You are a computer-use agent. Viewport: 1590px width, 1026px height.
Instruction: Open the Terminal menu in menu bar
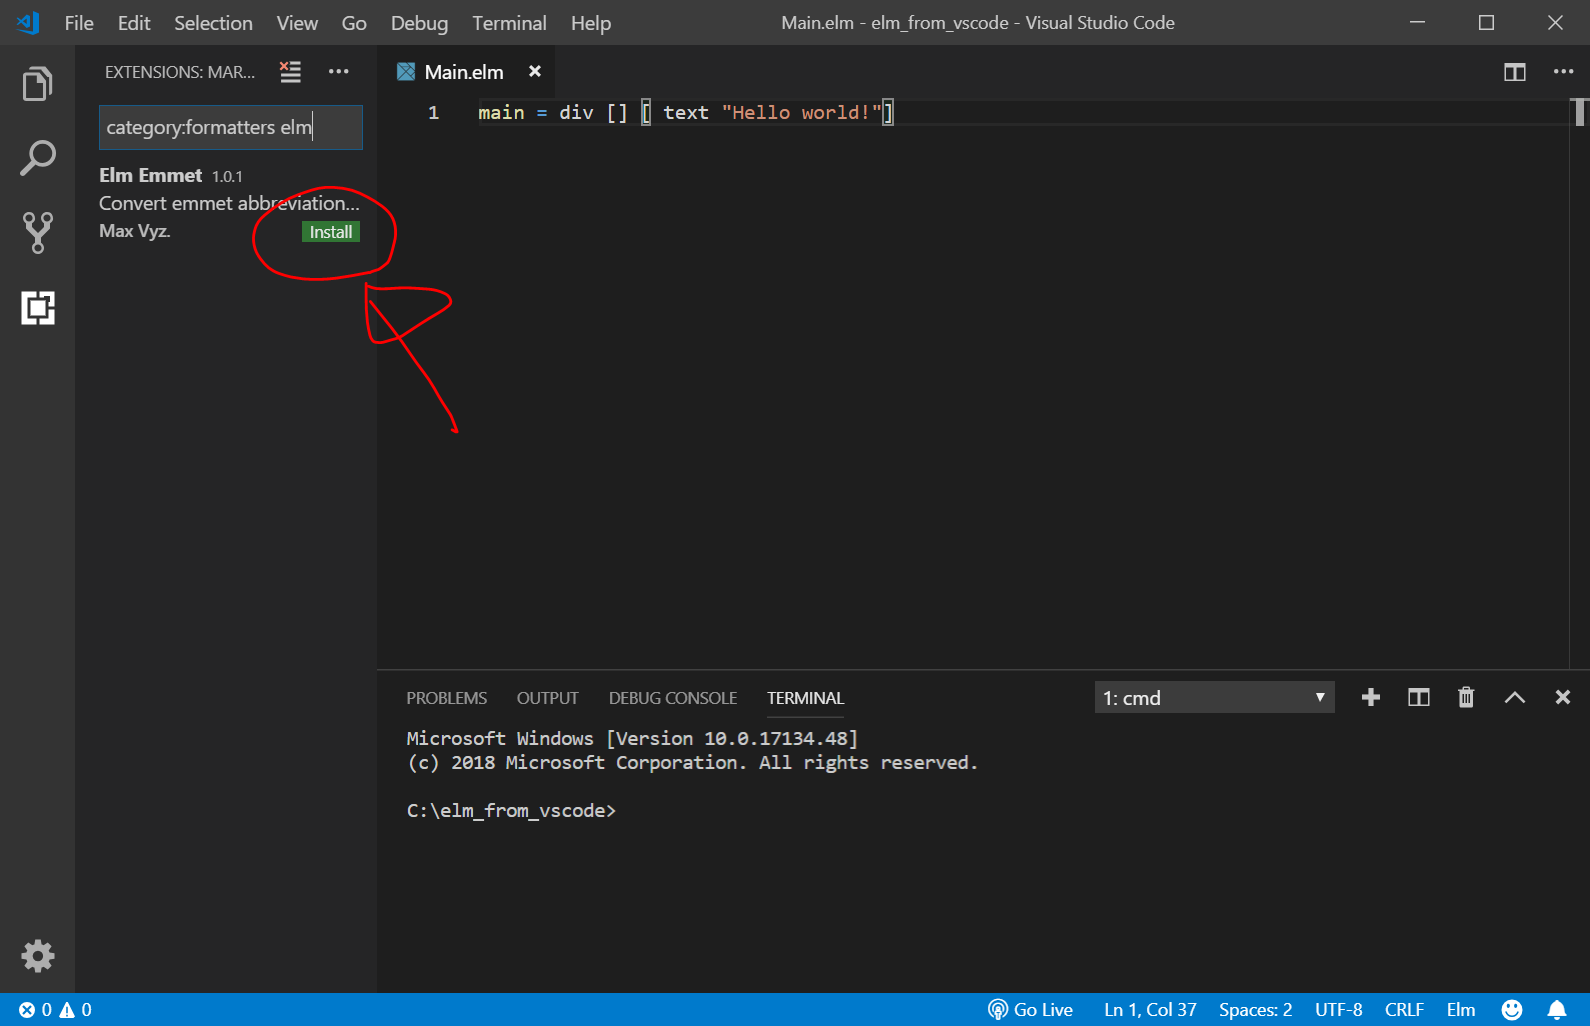(x=509, y=23)
